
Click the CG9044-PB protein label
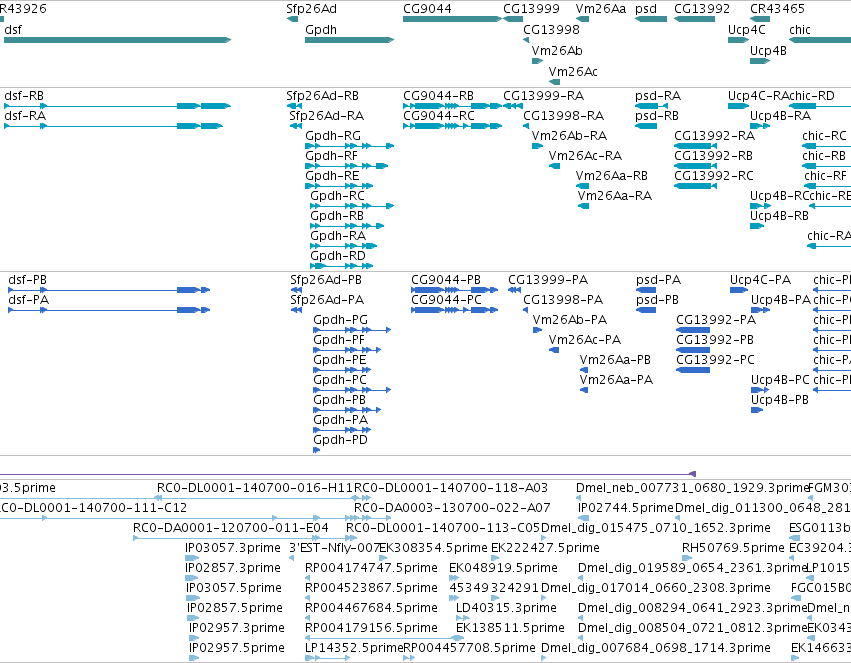(446, 280)
